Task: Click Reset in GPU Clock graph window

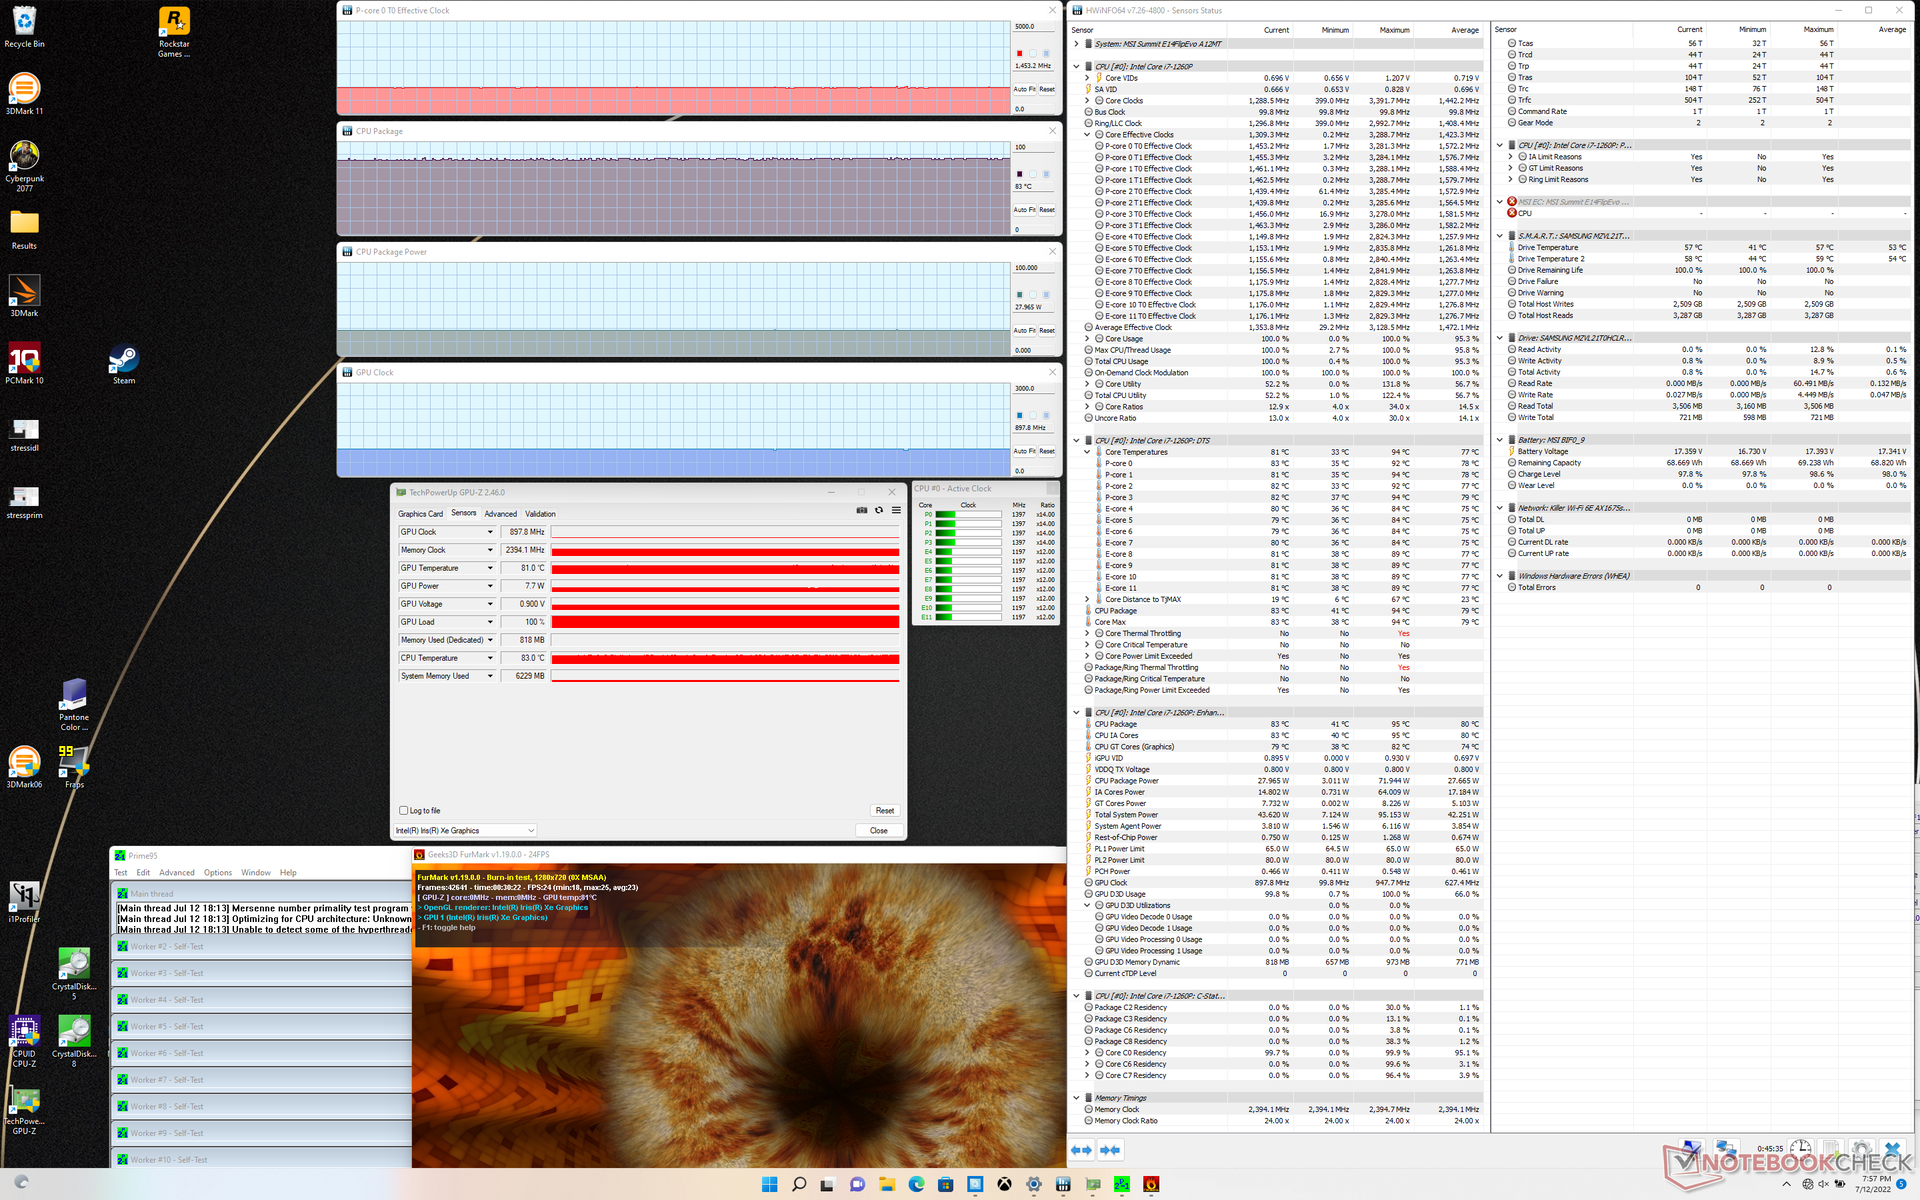Action: [1047, 452]
